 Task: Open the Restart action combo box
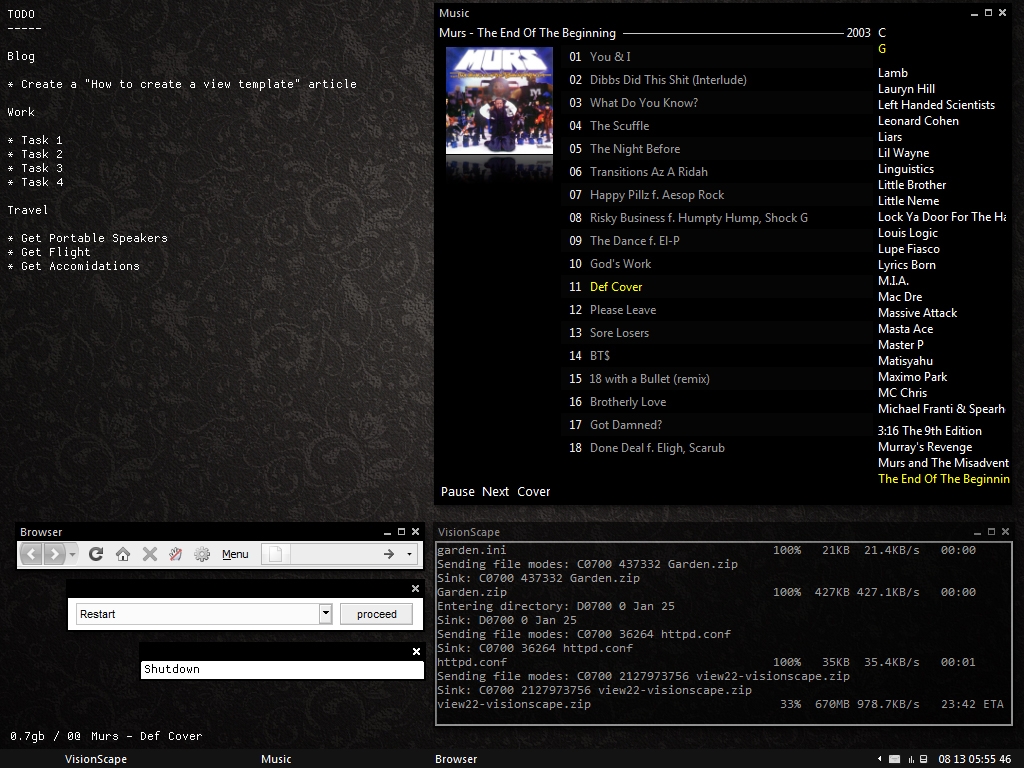pos(204,614)
